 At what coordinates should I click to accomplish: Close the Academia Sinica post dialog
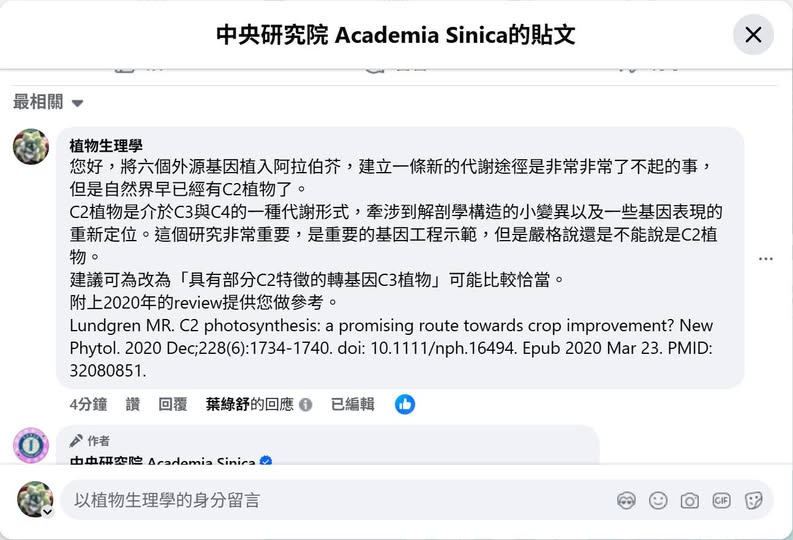[753, 35]
